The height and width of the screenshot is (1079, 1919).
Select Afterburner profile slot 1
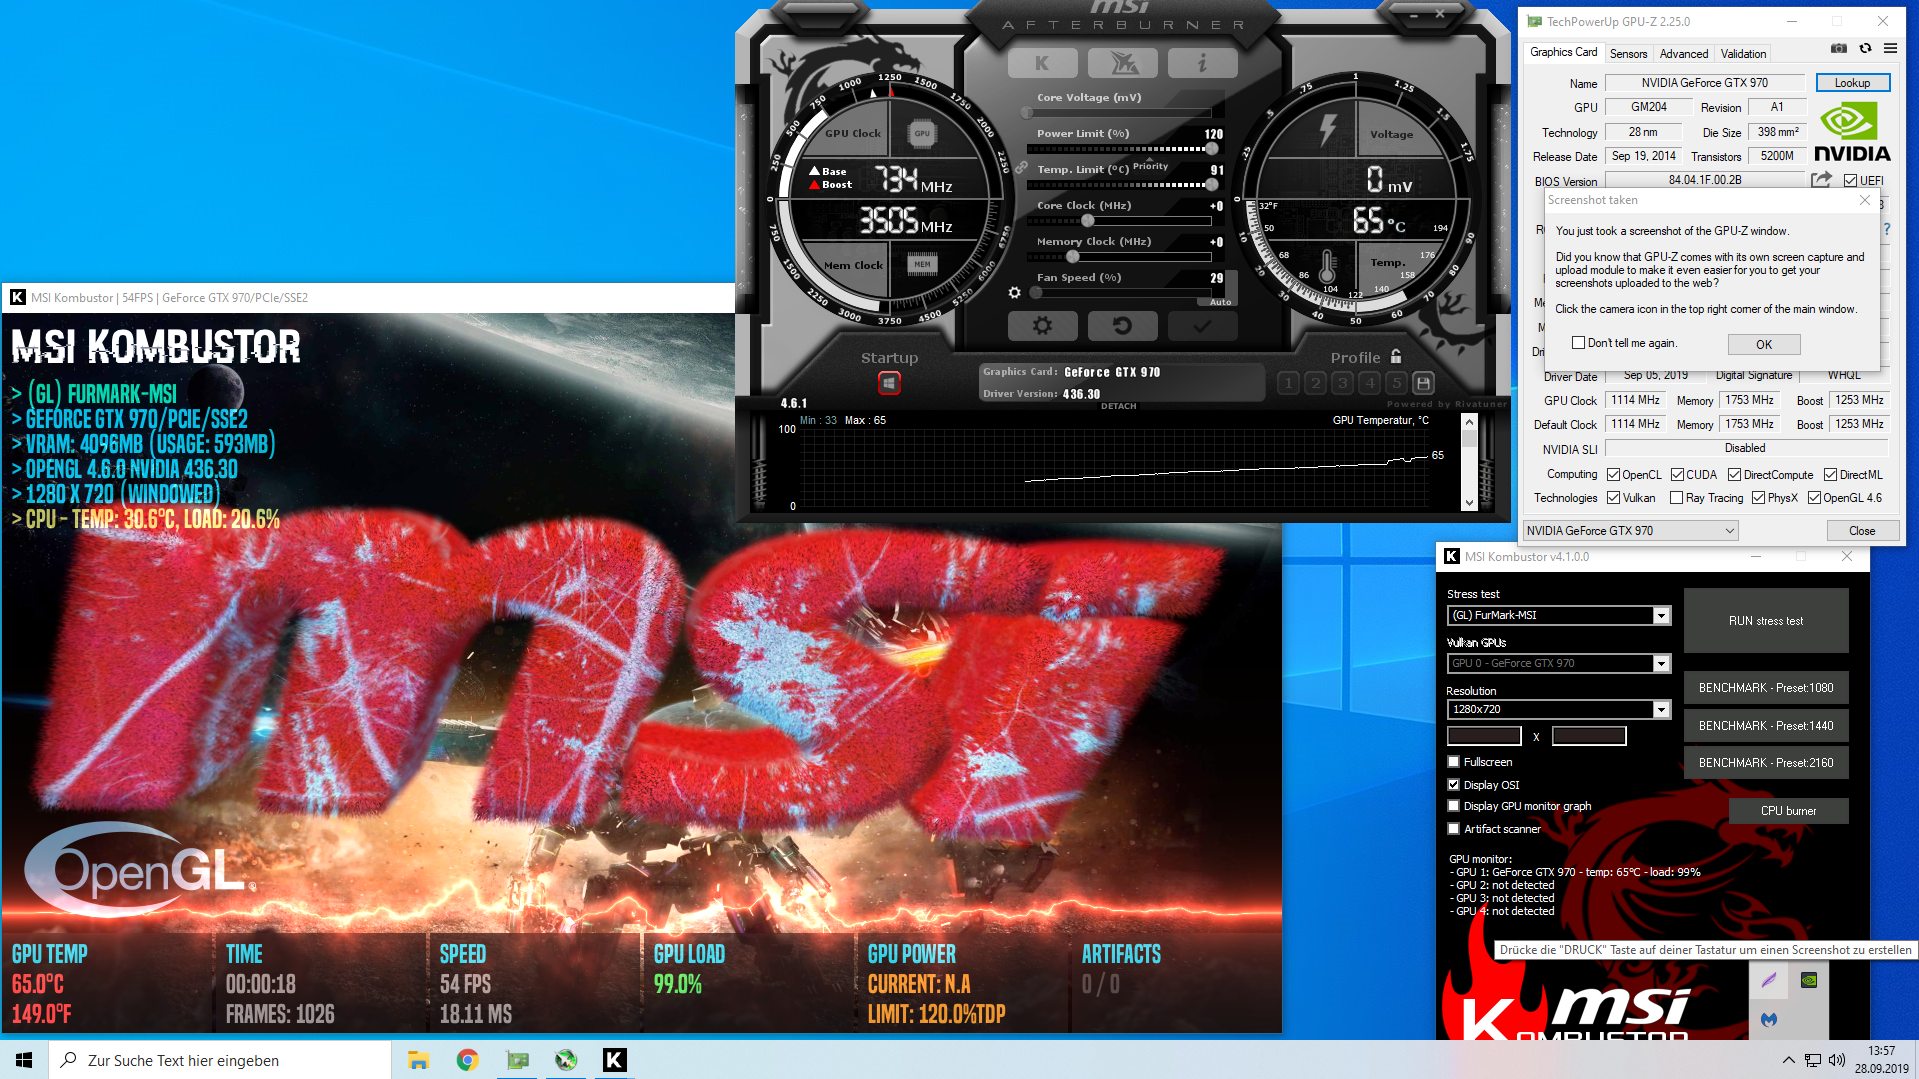point(1288,383)
